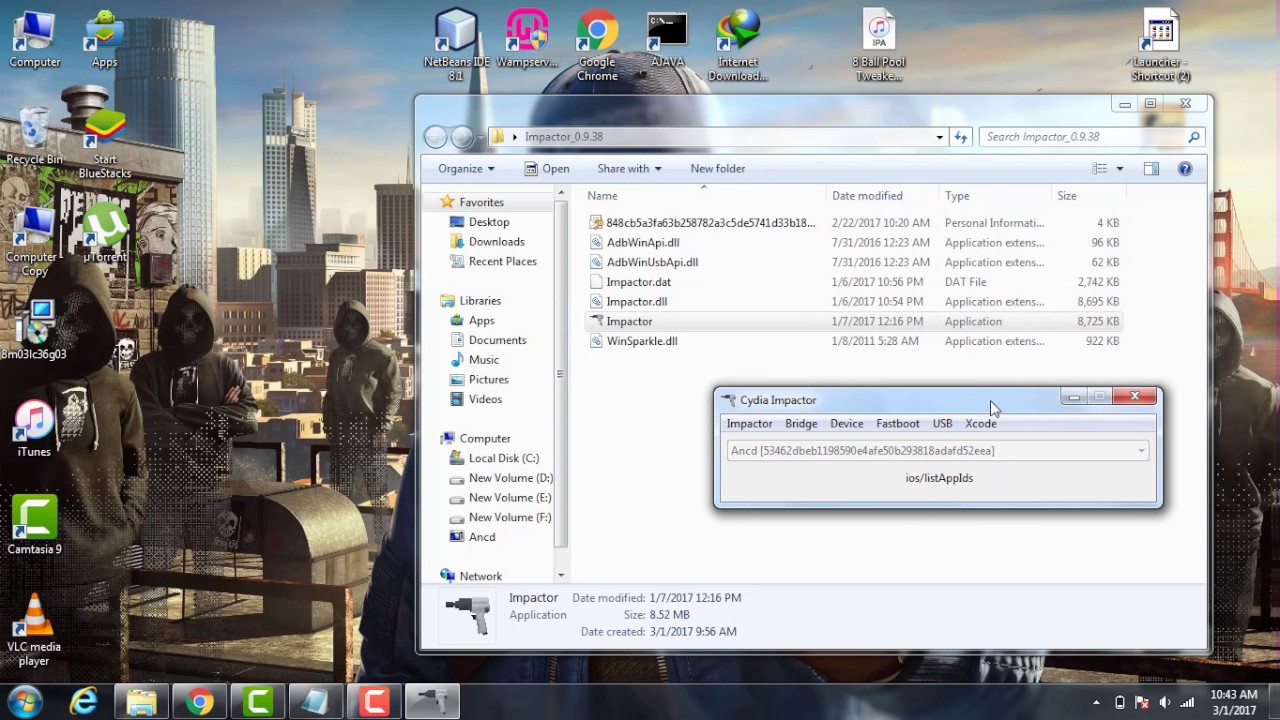
Task: Select the Ancd device in navigation pane
Action: pyautogui.click(x=473, y=537)
